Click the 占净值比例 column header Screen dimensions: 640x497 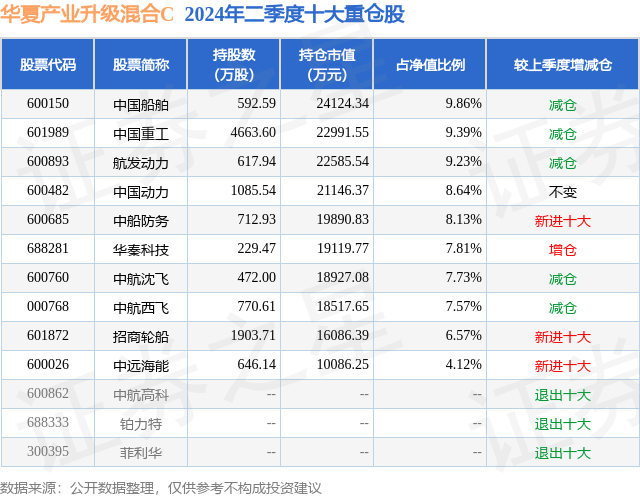point(430,64)
